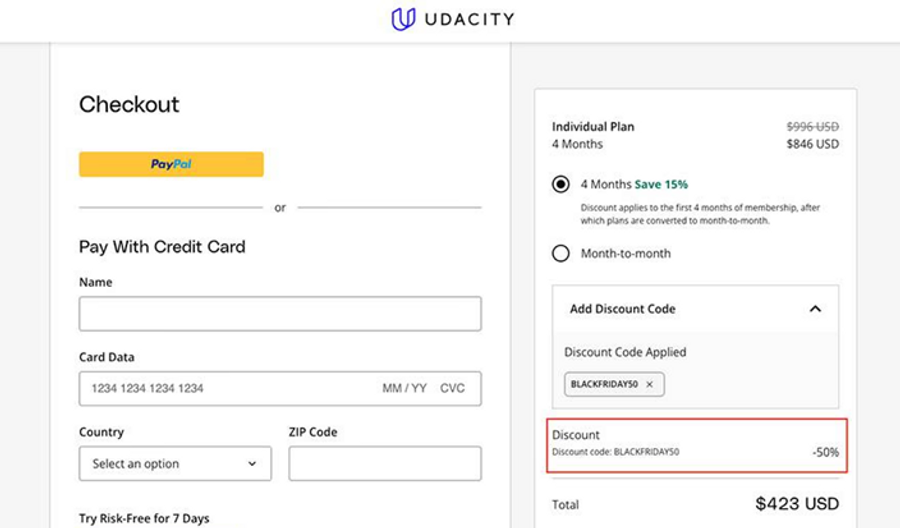Choose the Month-to-month plan option
Image resolution: width=900 pixels, height=528 pixels.
point(561,253)
